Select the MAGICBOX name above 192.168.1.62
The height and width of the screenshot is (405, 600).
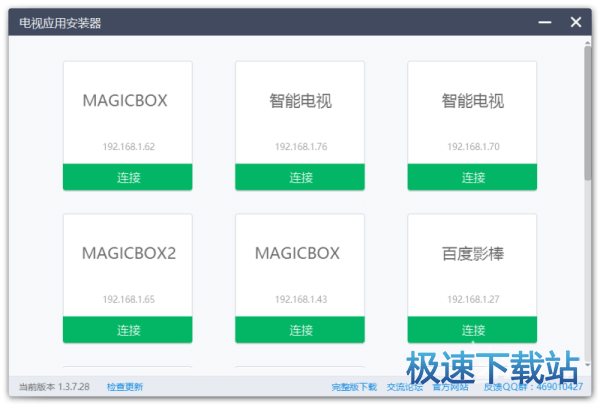(125, 101)
